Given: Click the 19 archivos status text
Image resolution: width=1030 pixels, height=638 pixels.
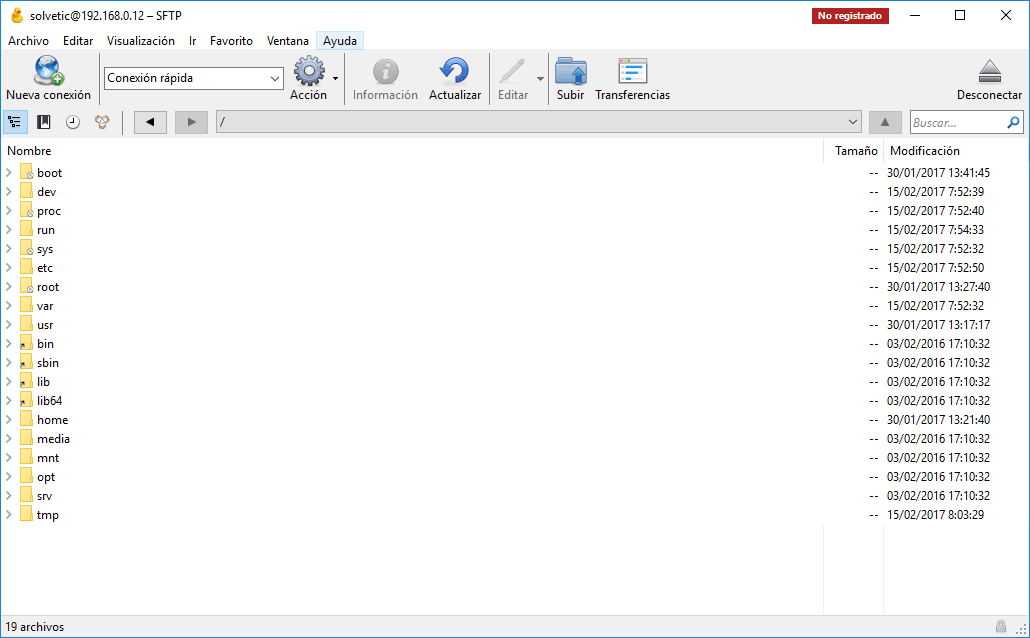Looking at the screenshot, I should click(35, 627).
